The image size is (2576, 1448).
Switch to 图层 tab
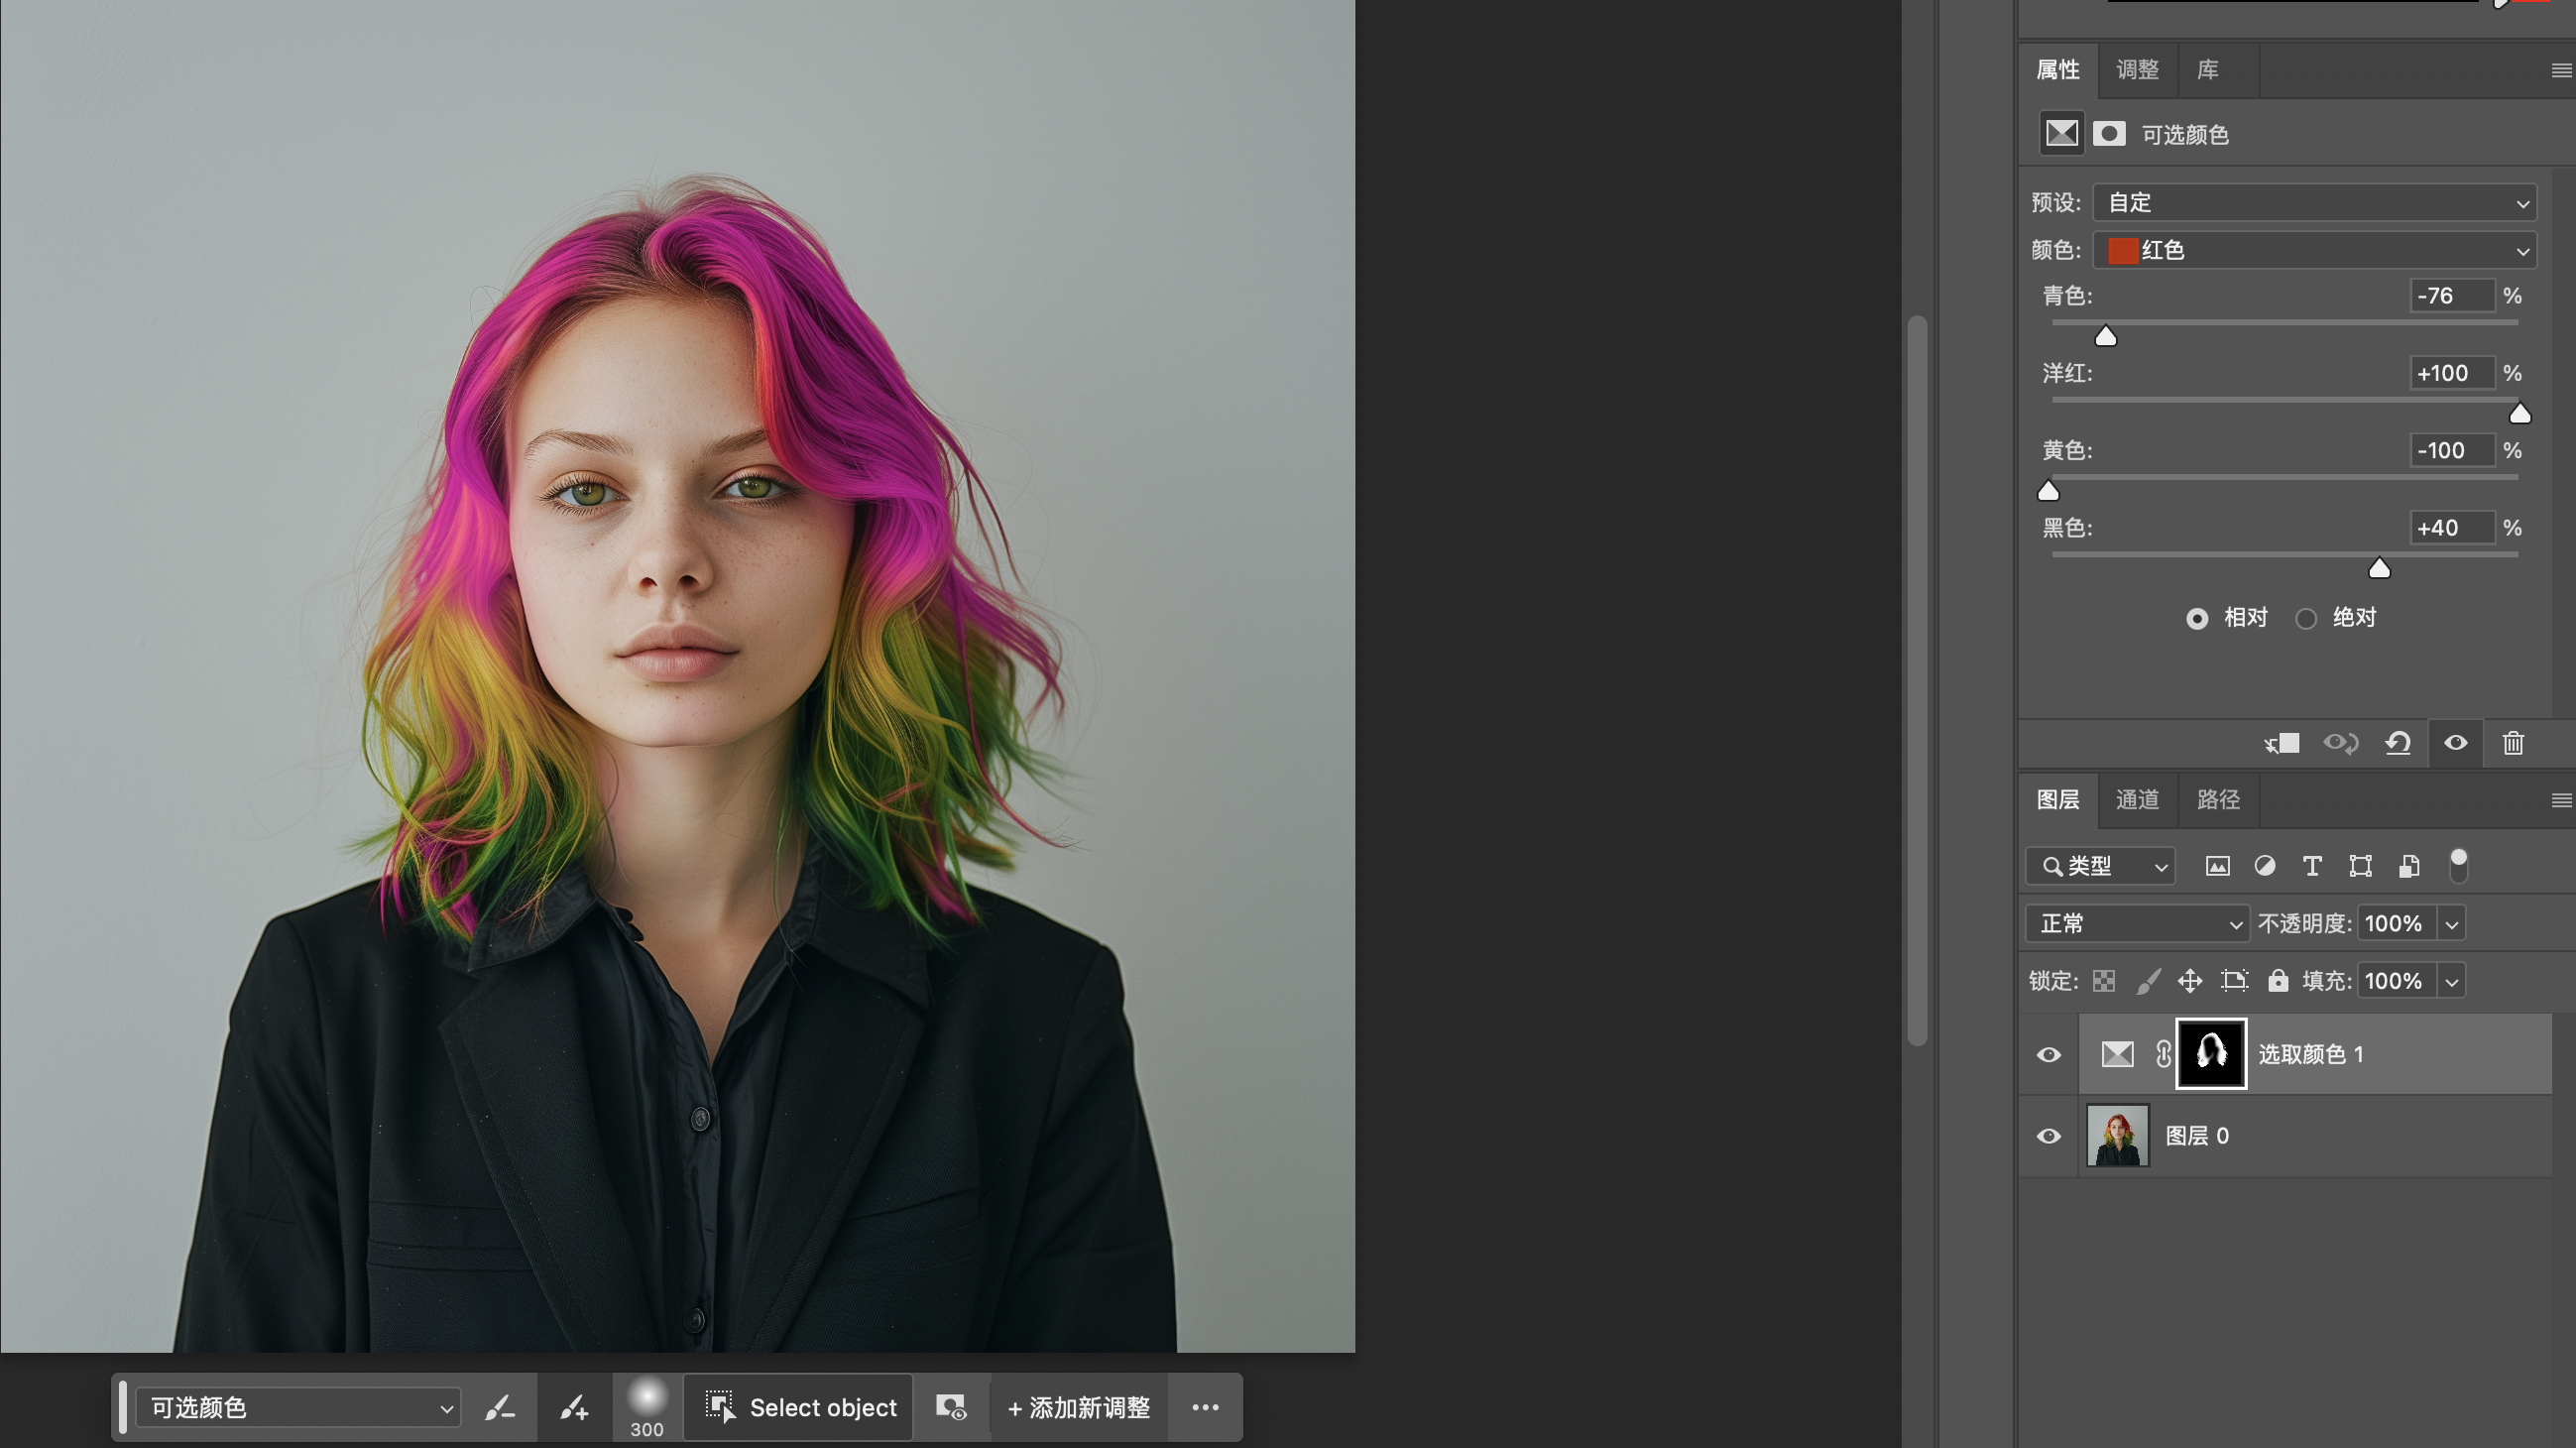pyautogui.click(x=2058, y=800)
